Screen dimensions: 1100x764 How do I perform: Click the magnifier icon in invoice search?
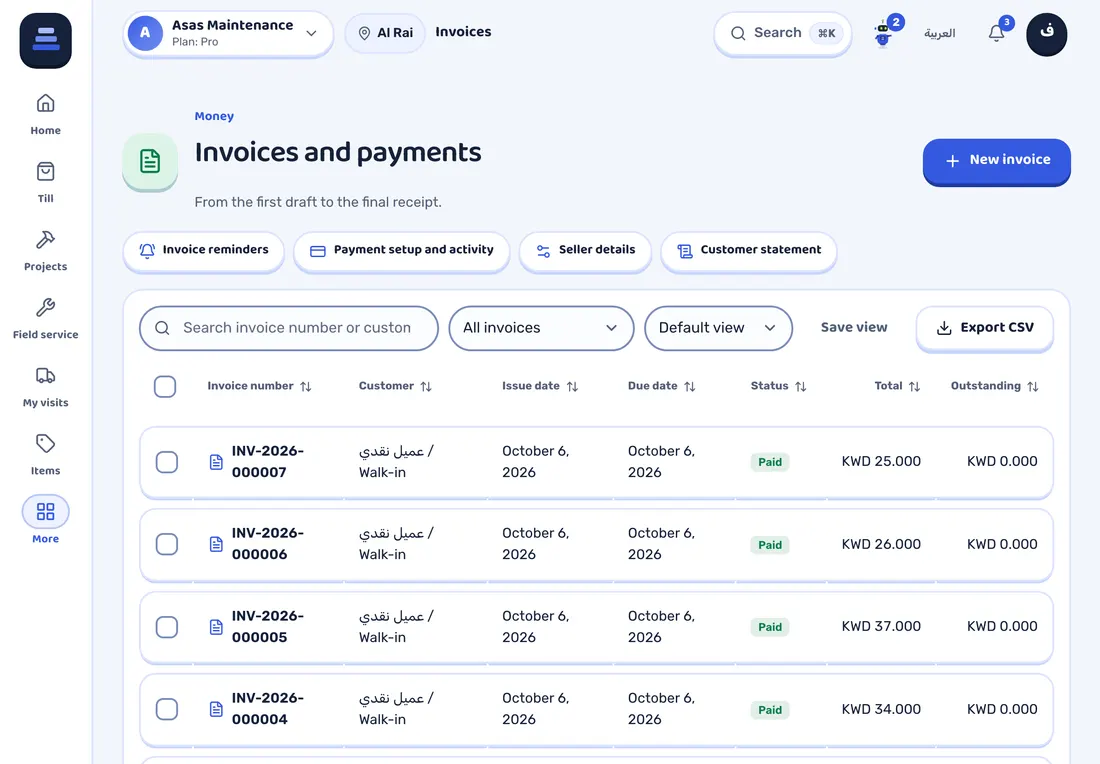(x=162, y=328)
